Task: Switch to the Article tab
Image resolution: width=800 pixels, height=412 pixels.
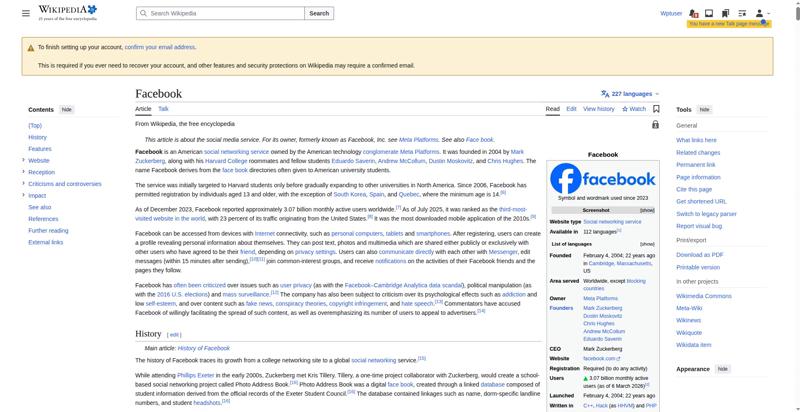Action: pyautogui.click(x=143, y=109)
